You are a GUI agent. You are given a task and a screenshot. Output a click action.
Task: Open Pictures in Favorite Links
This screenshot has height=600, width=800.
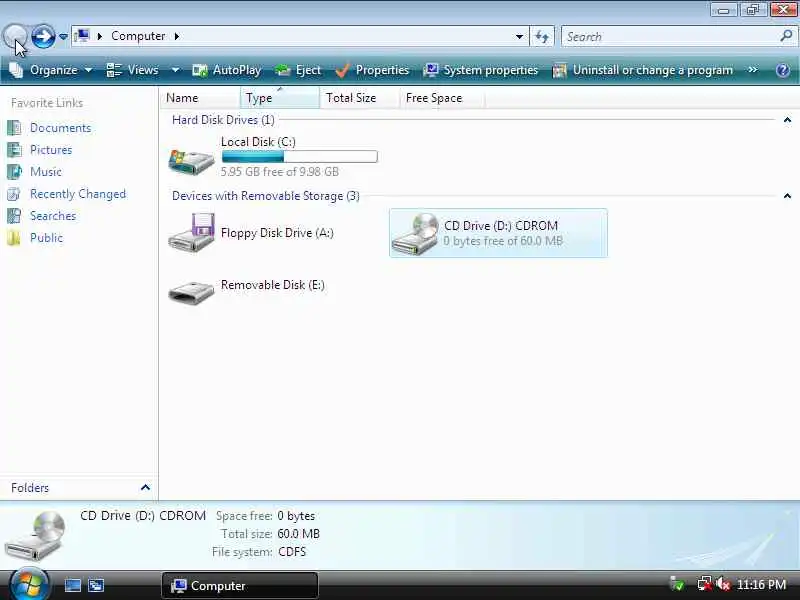(51, 149)
